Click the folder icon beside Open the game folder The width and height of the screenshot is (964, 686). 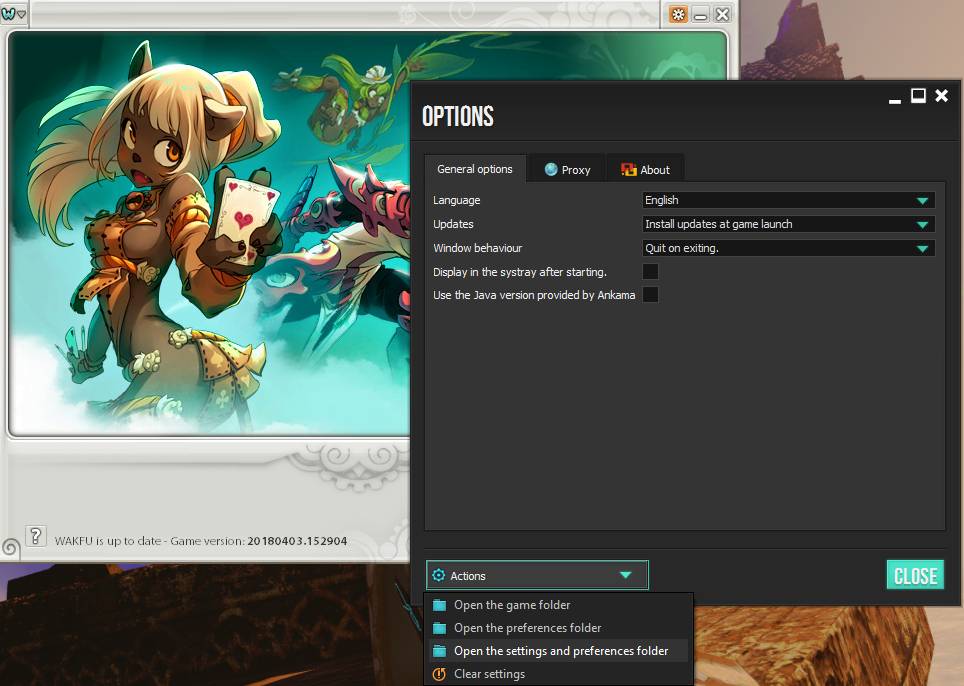click(440, 605)
